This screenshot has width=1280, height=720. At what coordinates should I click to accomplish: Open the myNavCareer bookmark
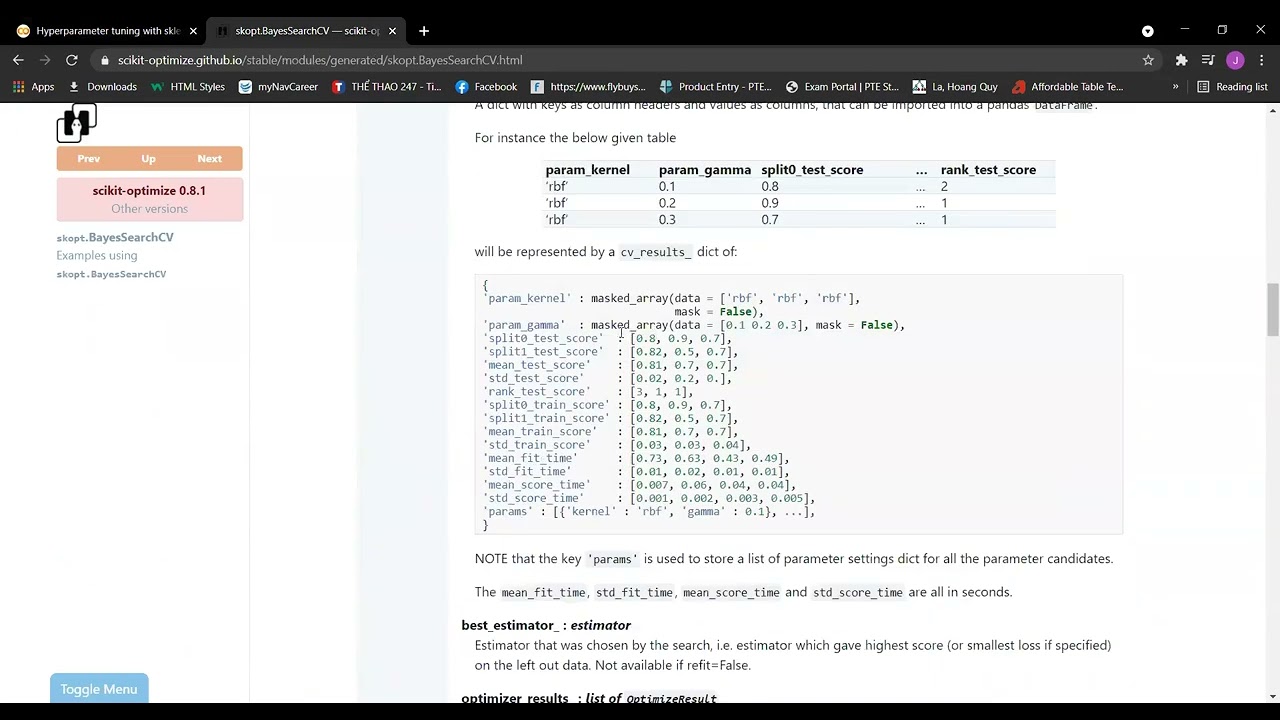tap(279, 87)
